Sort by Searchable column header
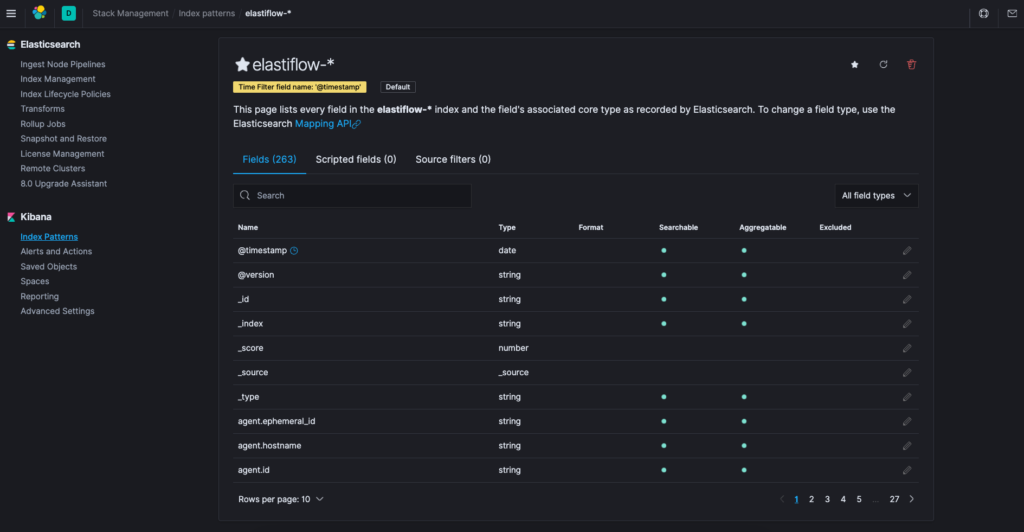1024x532 pixels. (x=679, y=228)
